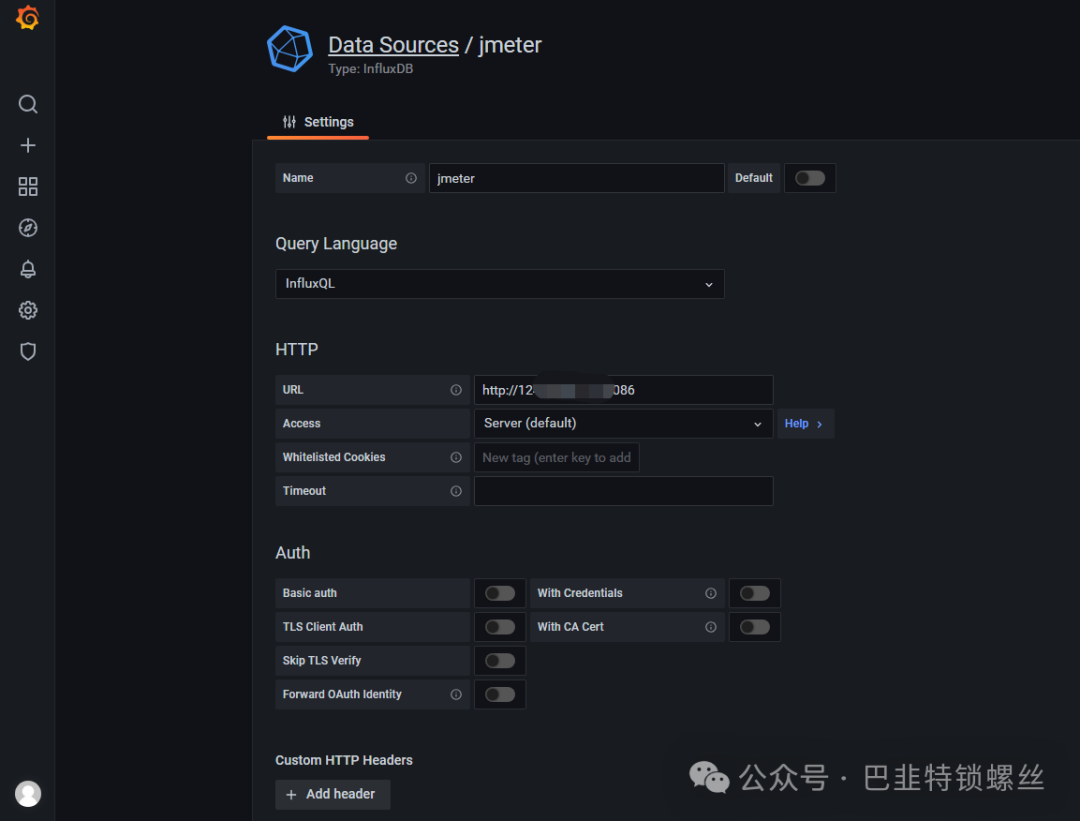Toggle the With CA Cert switch
The image size is (1080, 821).
point(755,627)
